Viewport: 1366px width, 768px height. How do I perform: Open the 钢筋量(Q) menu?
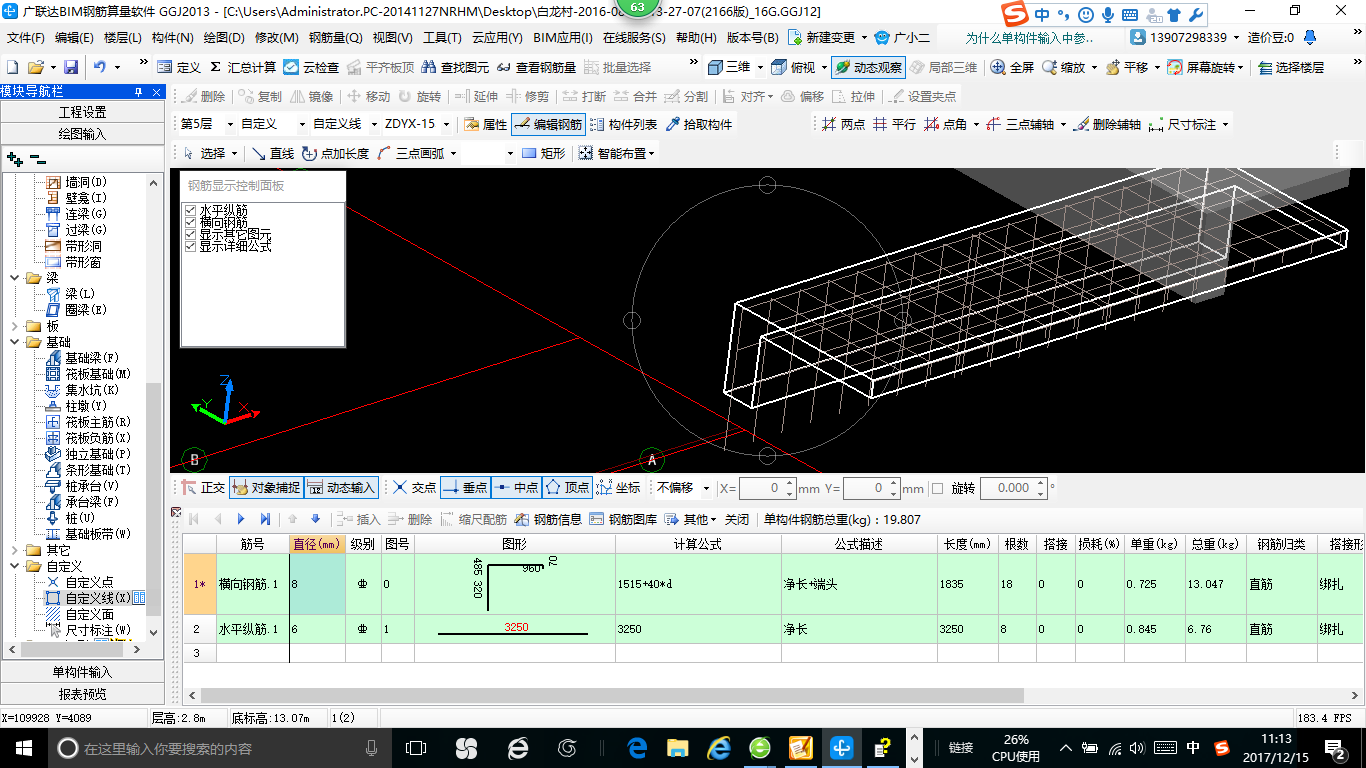coord(335,38)
